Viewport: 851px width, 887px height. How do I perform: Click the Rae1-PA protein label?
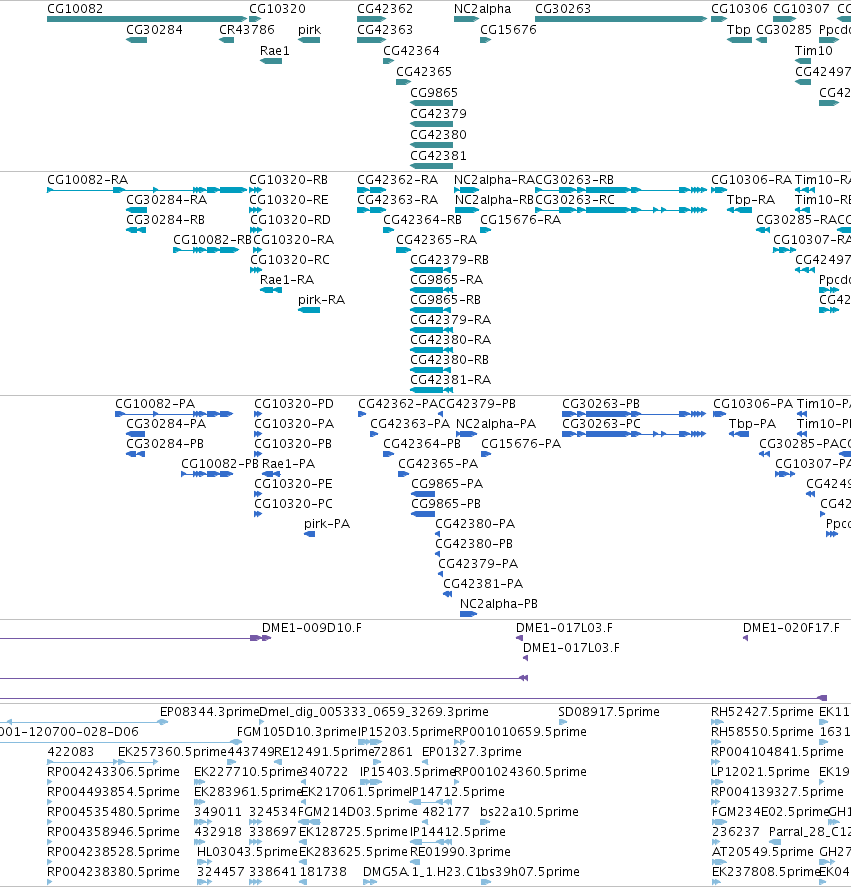click(289, 464)
